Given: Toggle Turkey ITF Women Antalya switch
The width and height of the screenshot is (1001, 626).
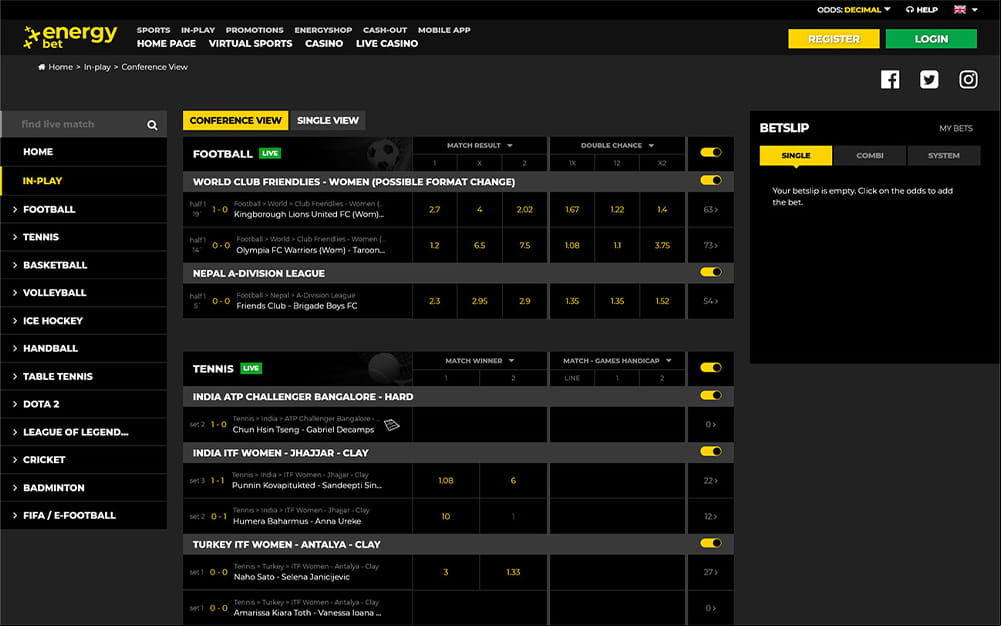Looking at the screenshot, I should coord(711,544).
